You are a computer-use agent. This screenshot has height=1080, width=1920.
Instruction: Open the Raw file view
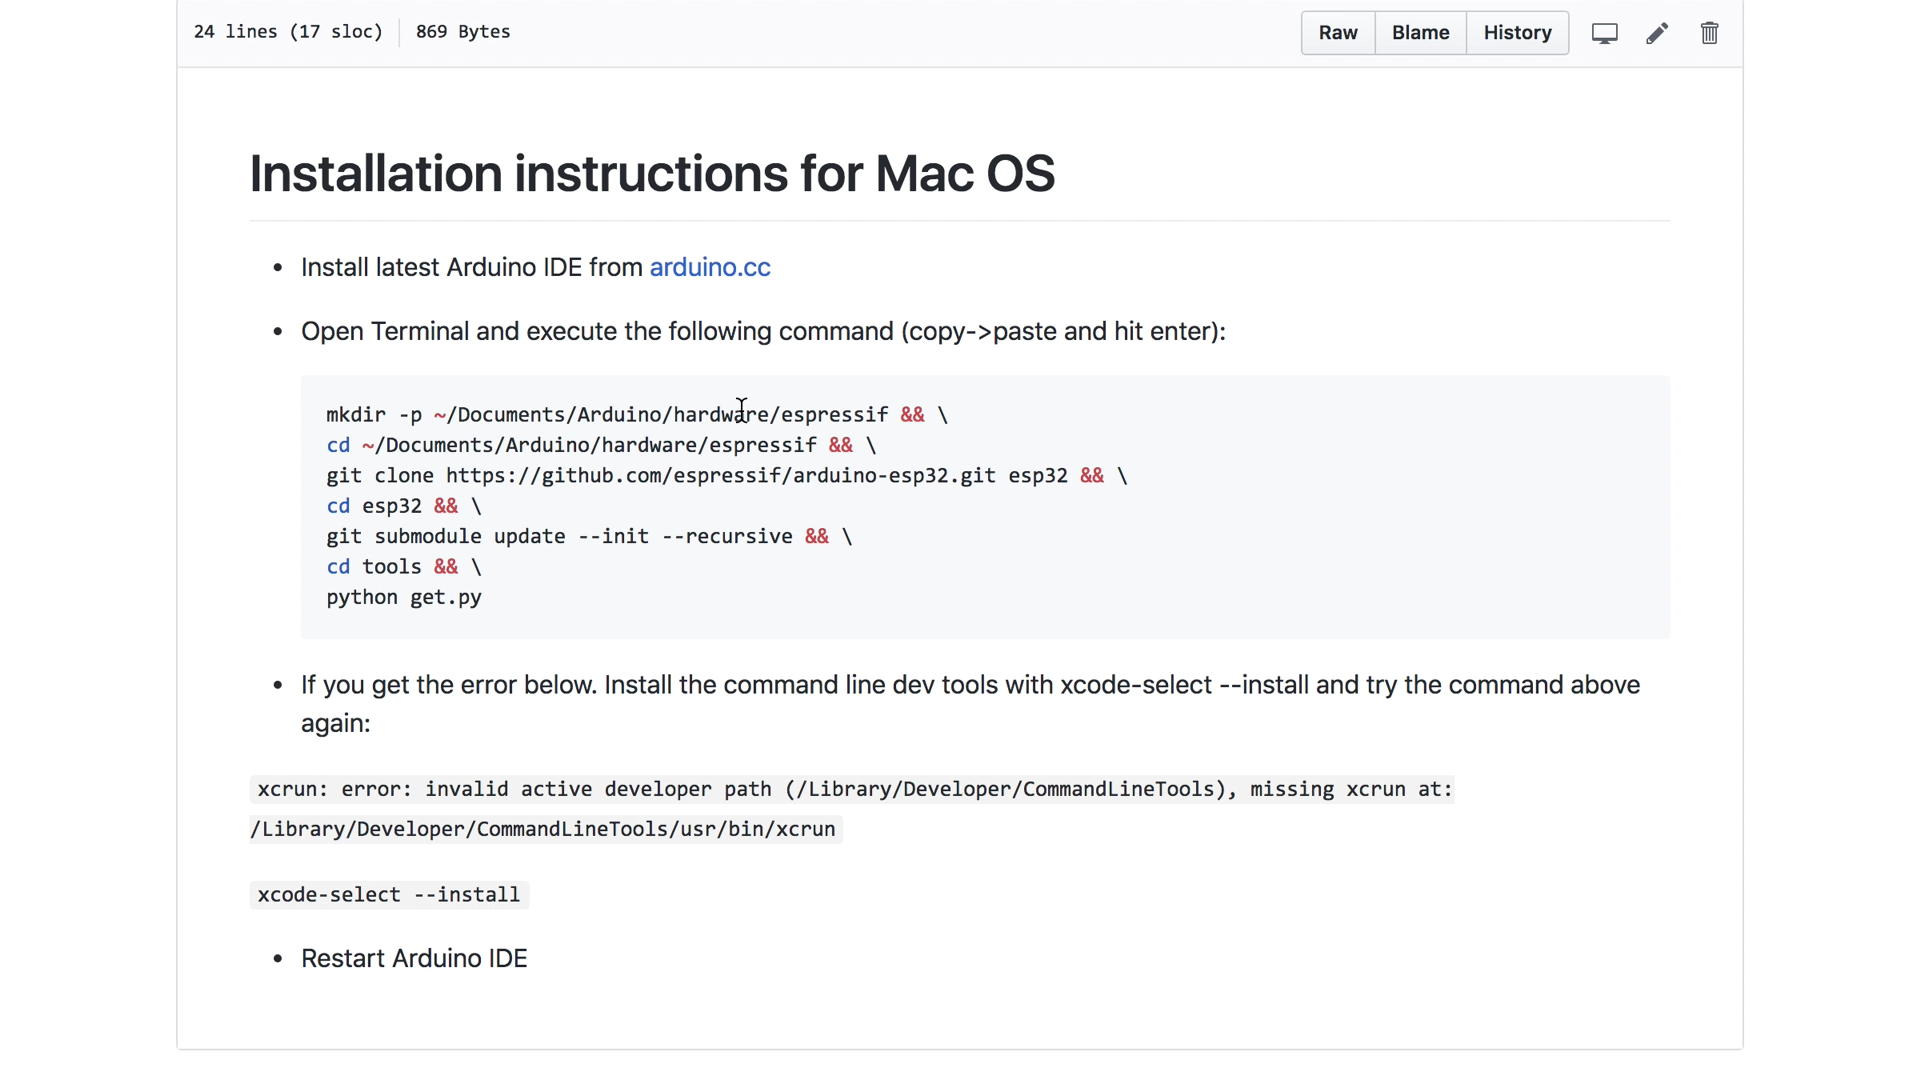(x=1338, y=33)
